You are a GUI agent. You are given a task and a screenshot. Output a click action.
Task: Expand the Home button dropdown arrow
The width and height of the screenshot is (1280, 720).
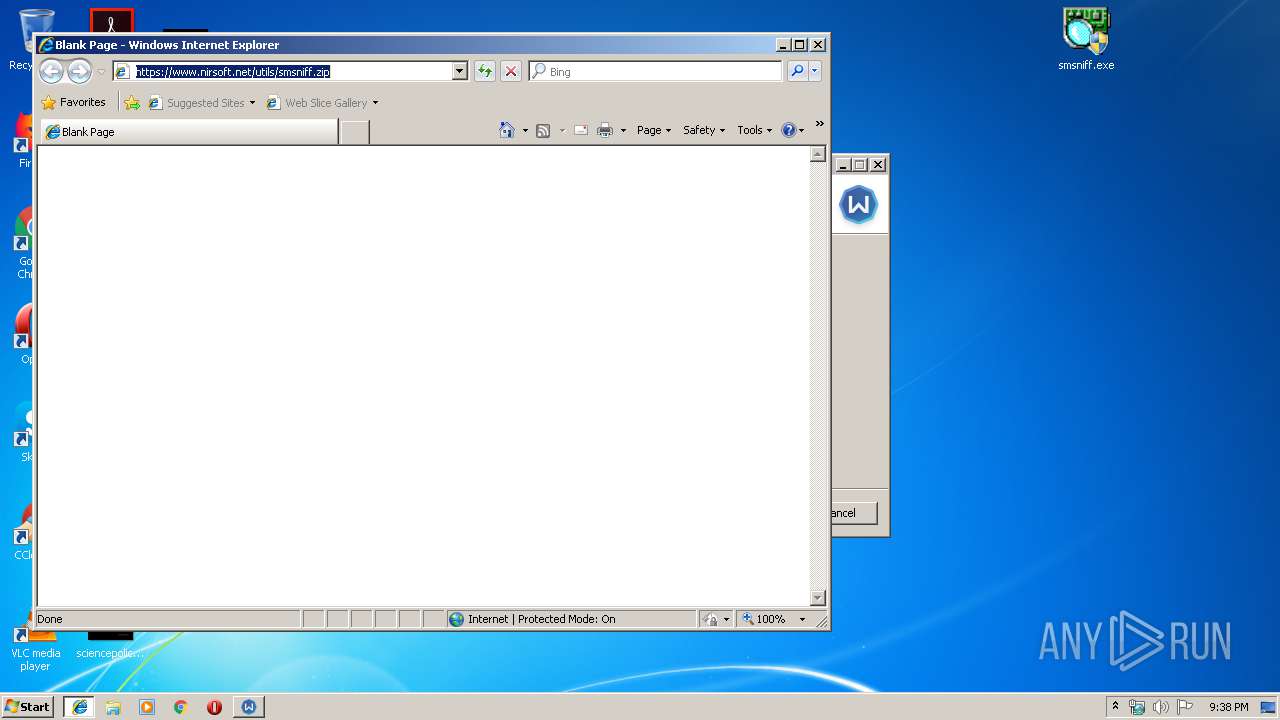(525, 130)
